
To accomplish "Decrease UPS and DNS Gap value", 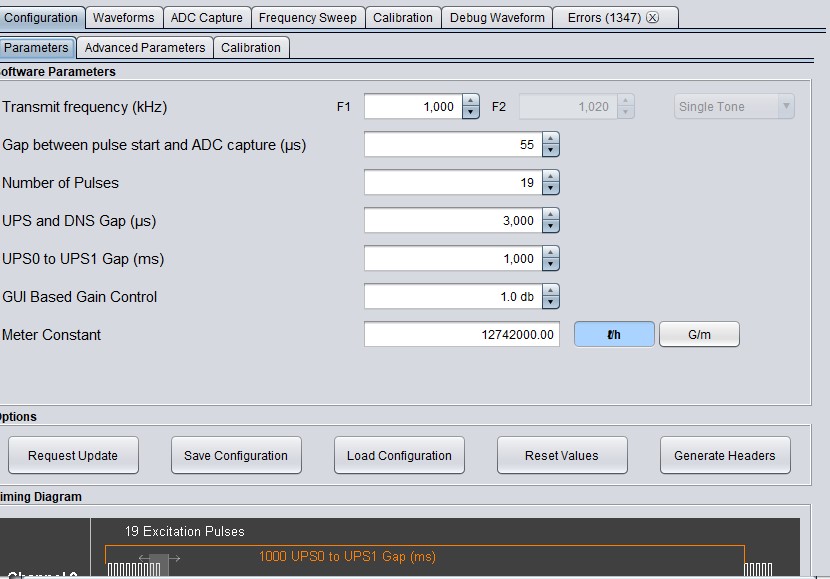I will click(551, 227).
